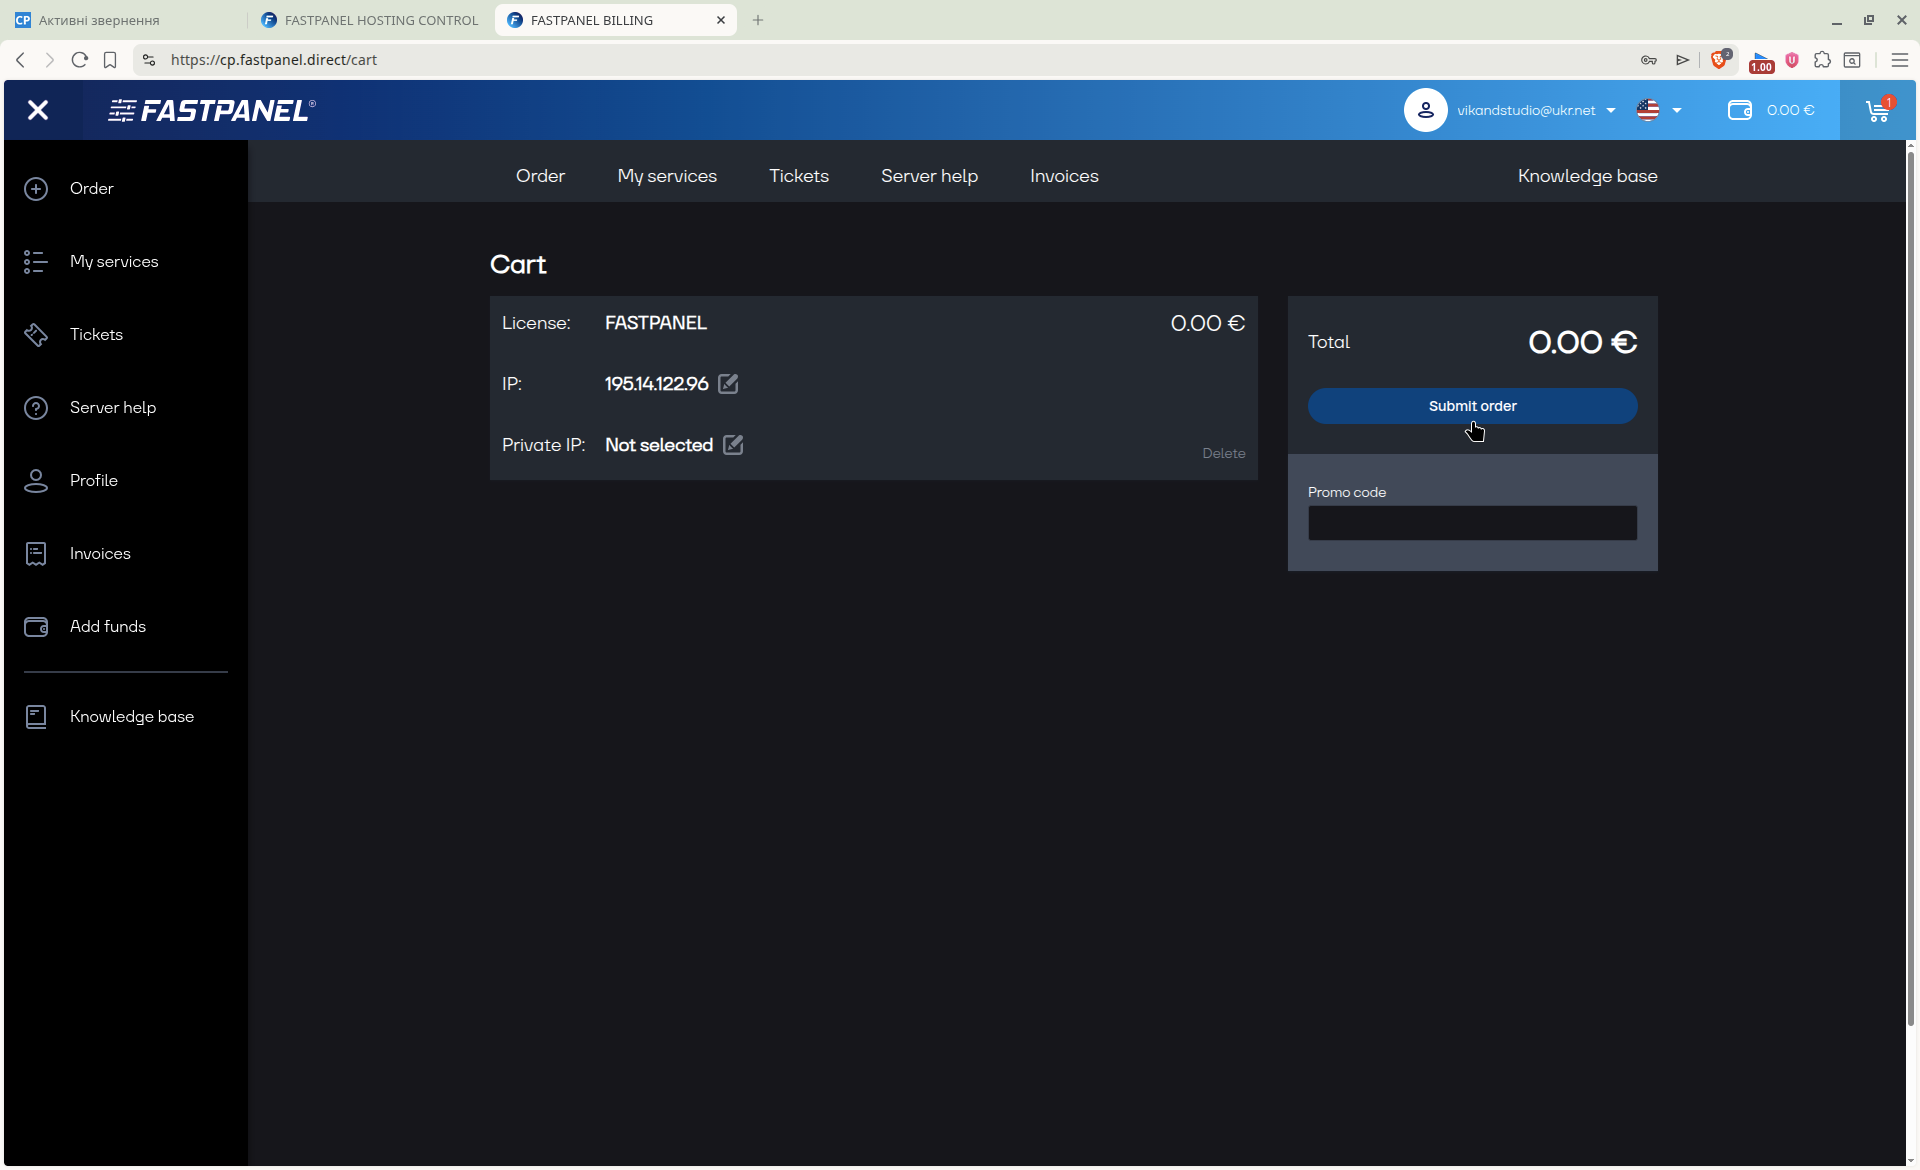Open the shopping cart icon

pos(1878,110)
